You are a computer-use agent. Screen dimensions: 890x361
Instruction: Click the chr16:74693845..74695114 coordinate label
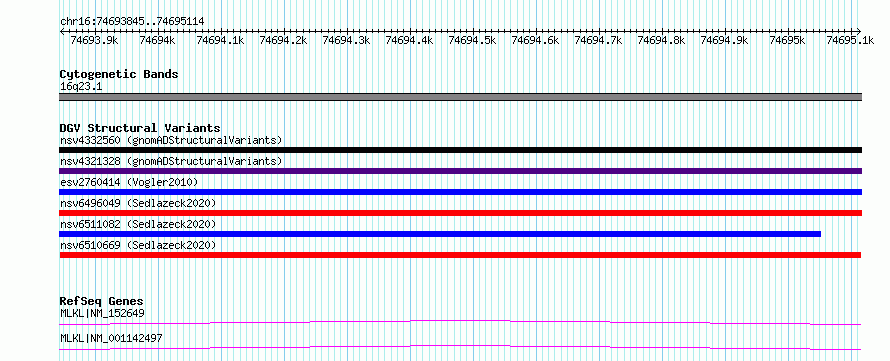132,22
